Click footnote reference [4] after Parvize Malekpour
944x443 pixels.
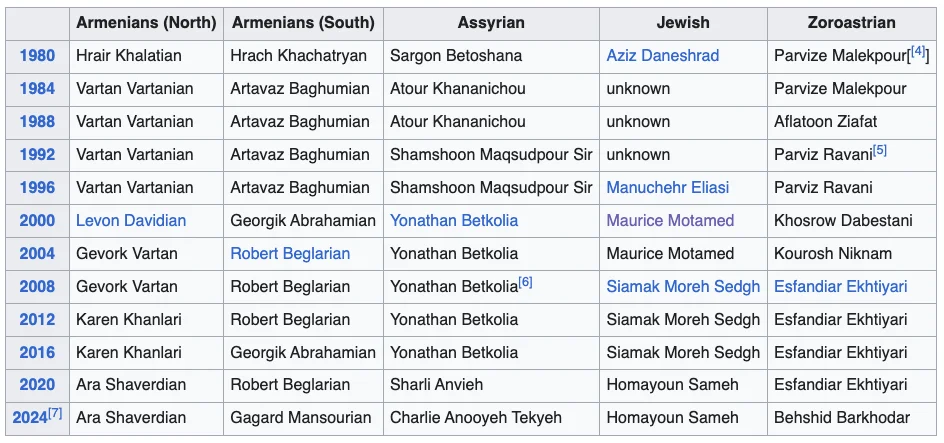coord(919,52)
